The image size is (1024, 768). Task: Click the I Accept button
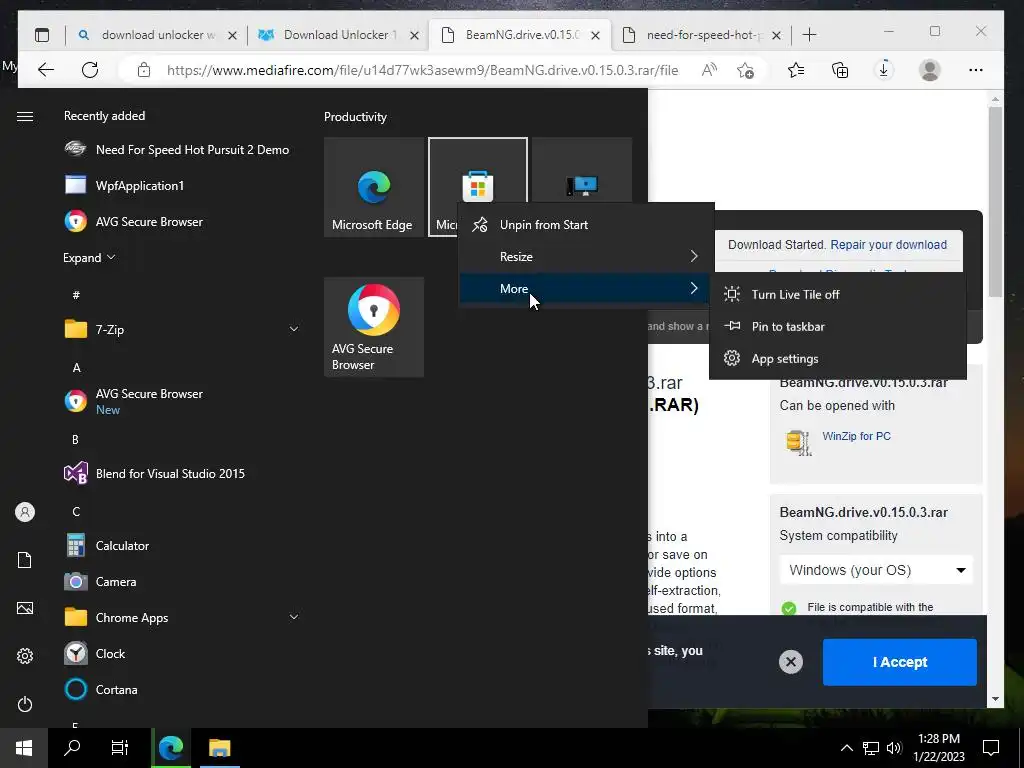(900, 662)
